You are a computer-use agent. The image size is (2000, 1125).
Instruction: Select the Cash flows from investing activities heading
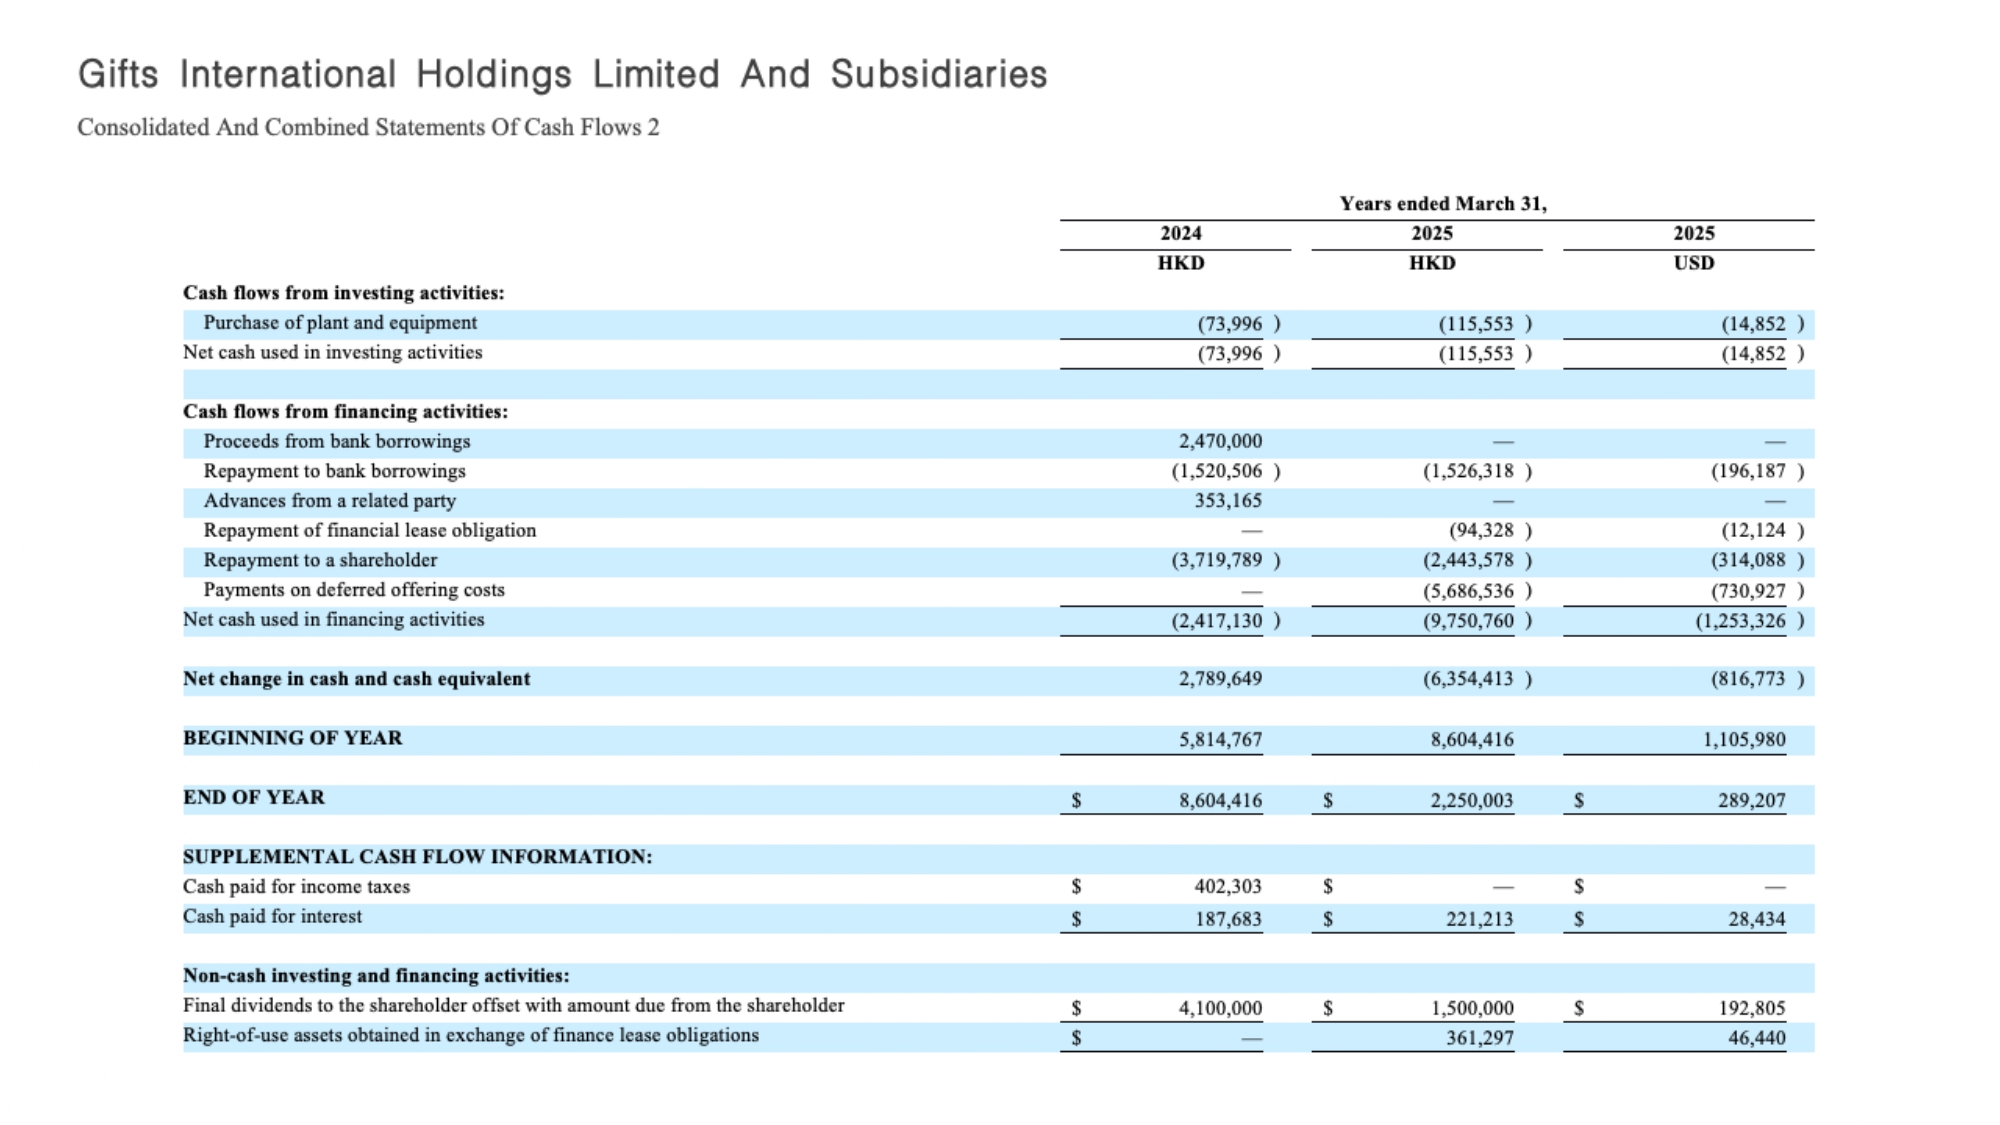click(344, 293)
